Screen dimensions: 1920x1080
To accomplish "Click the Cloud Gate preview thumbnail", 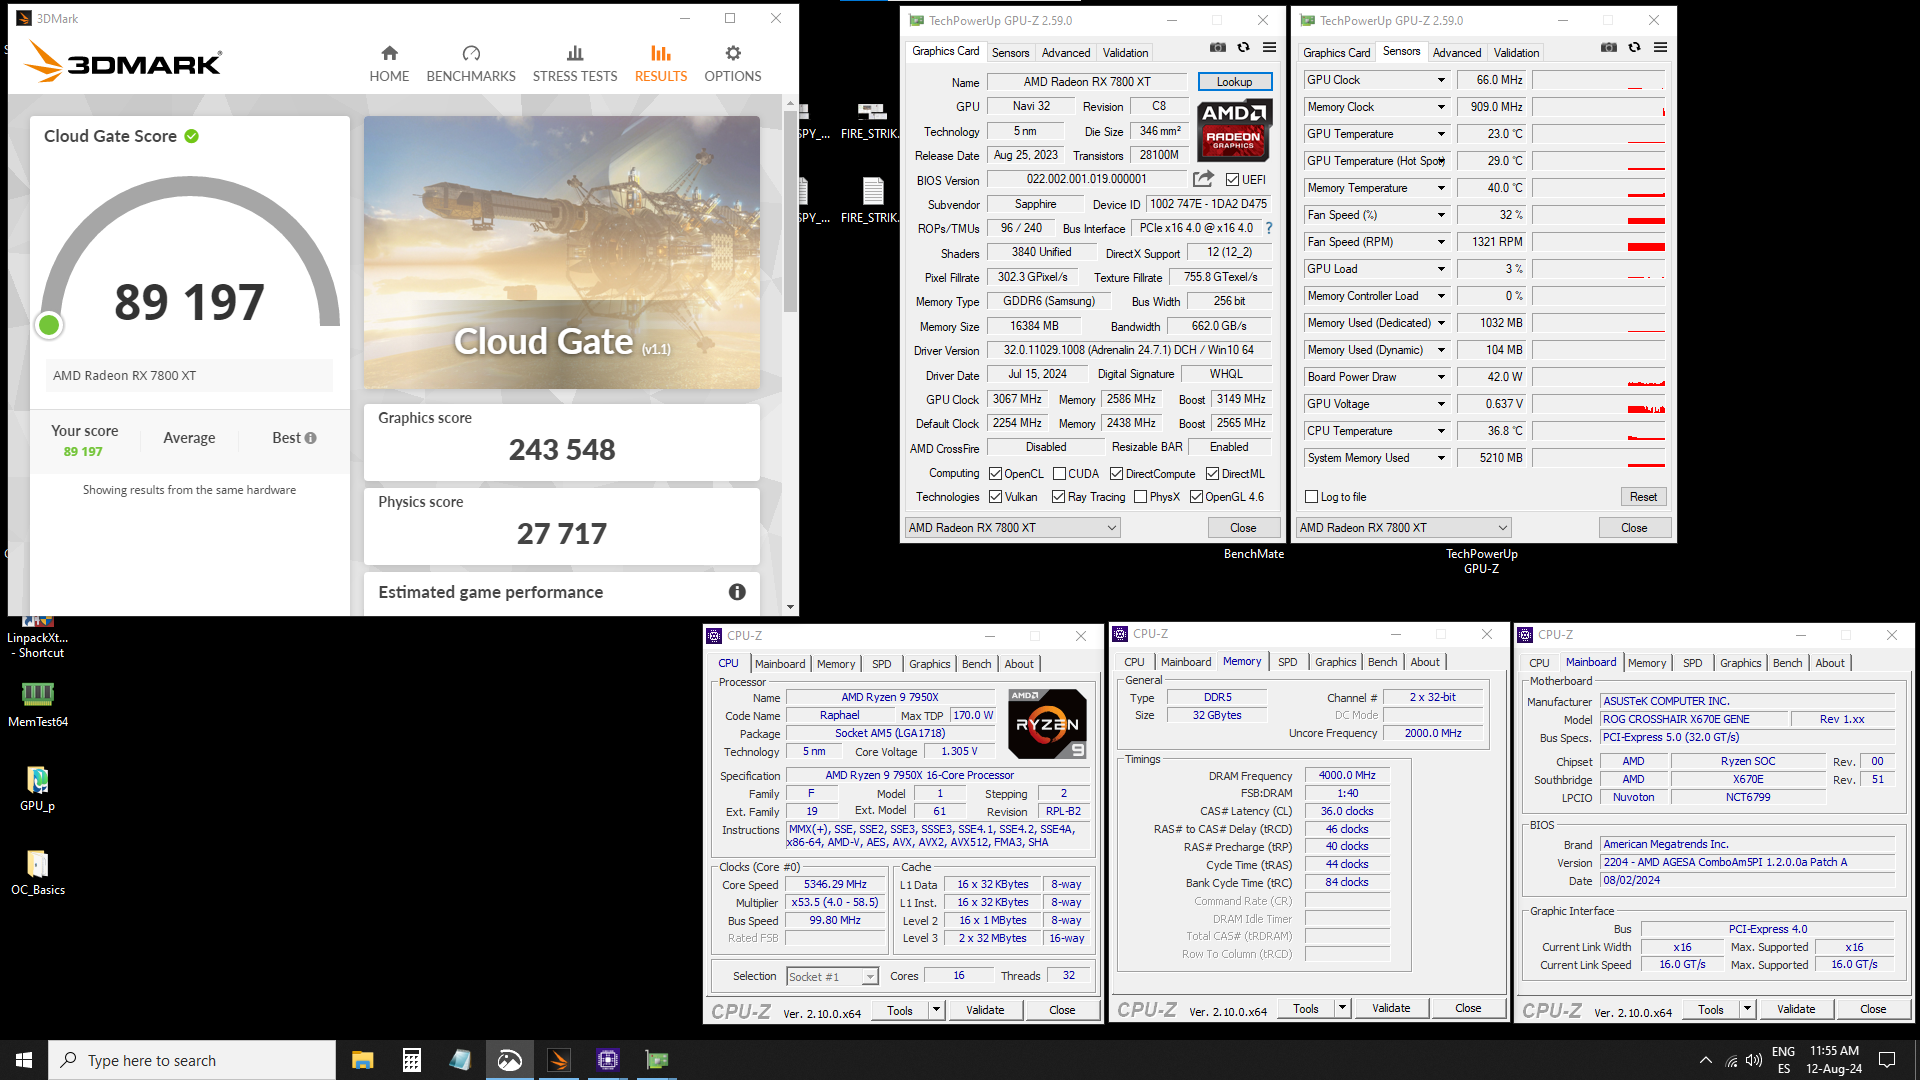I will tap(561, 252).
